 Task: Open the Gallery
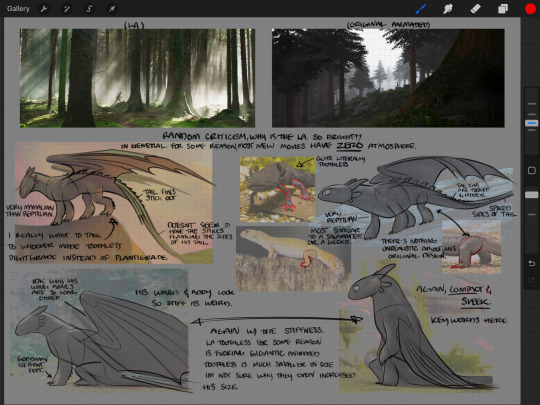(18, 9)
